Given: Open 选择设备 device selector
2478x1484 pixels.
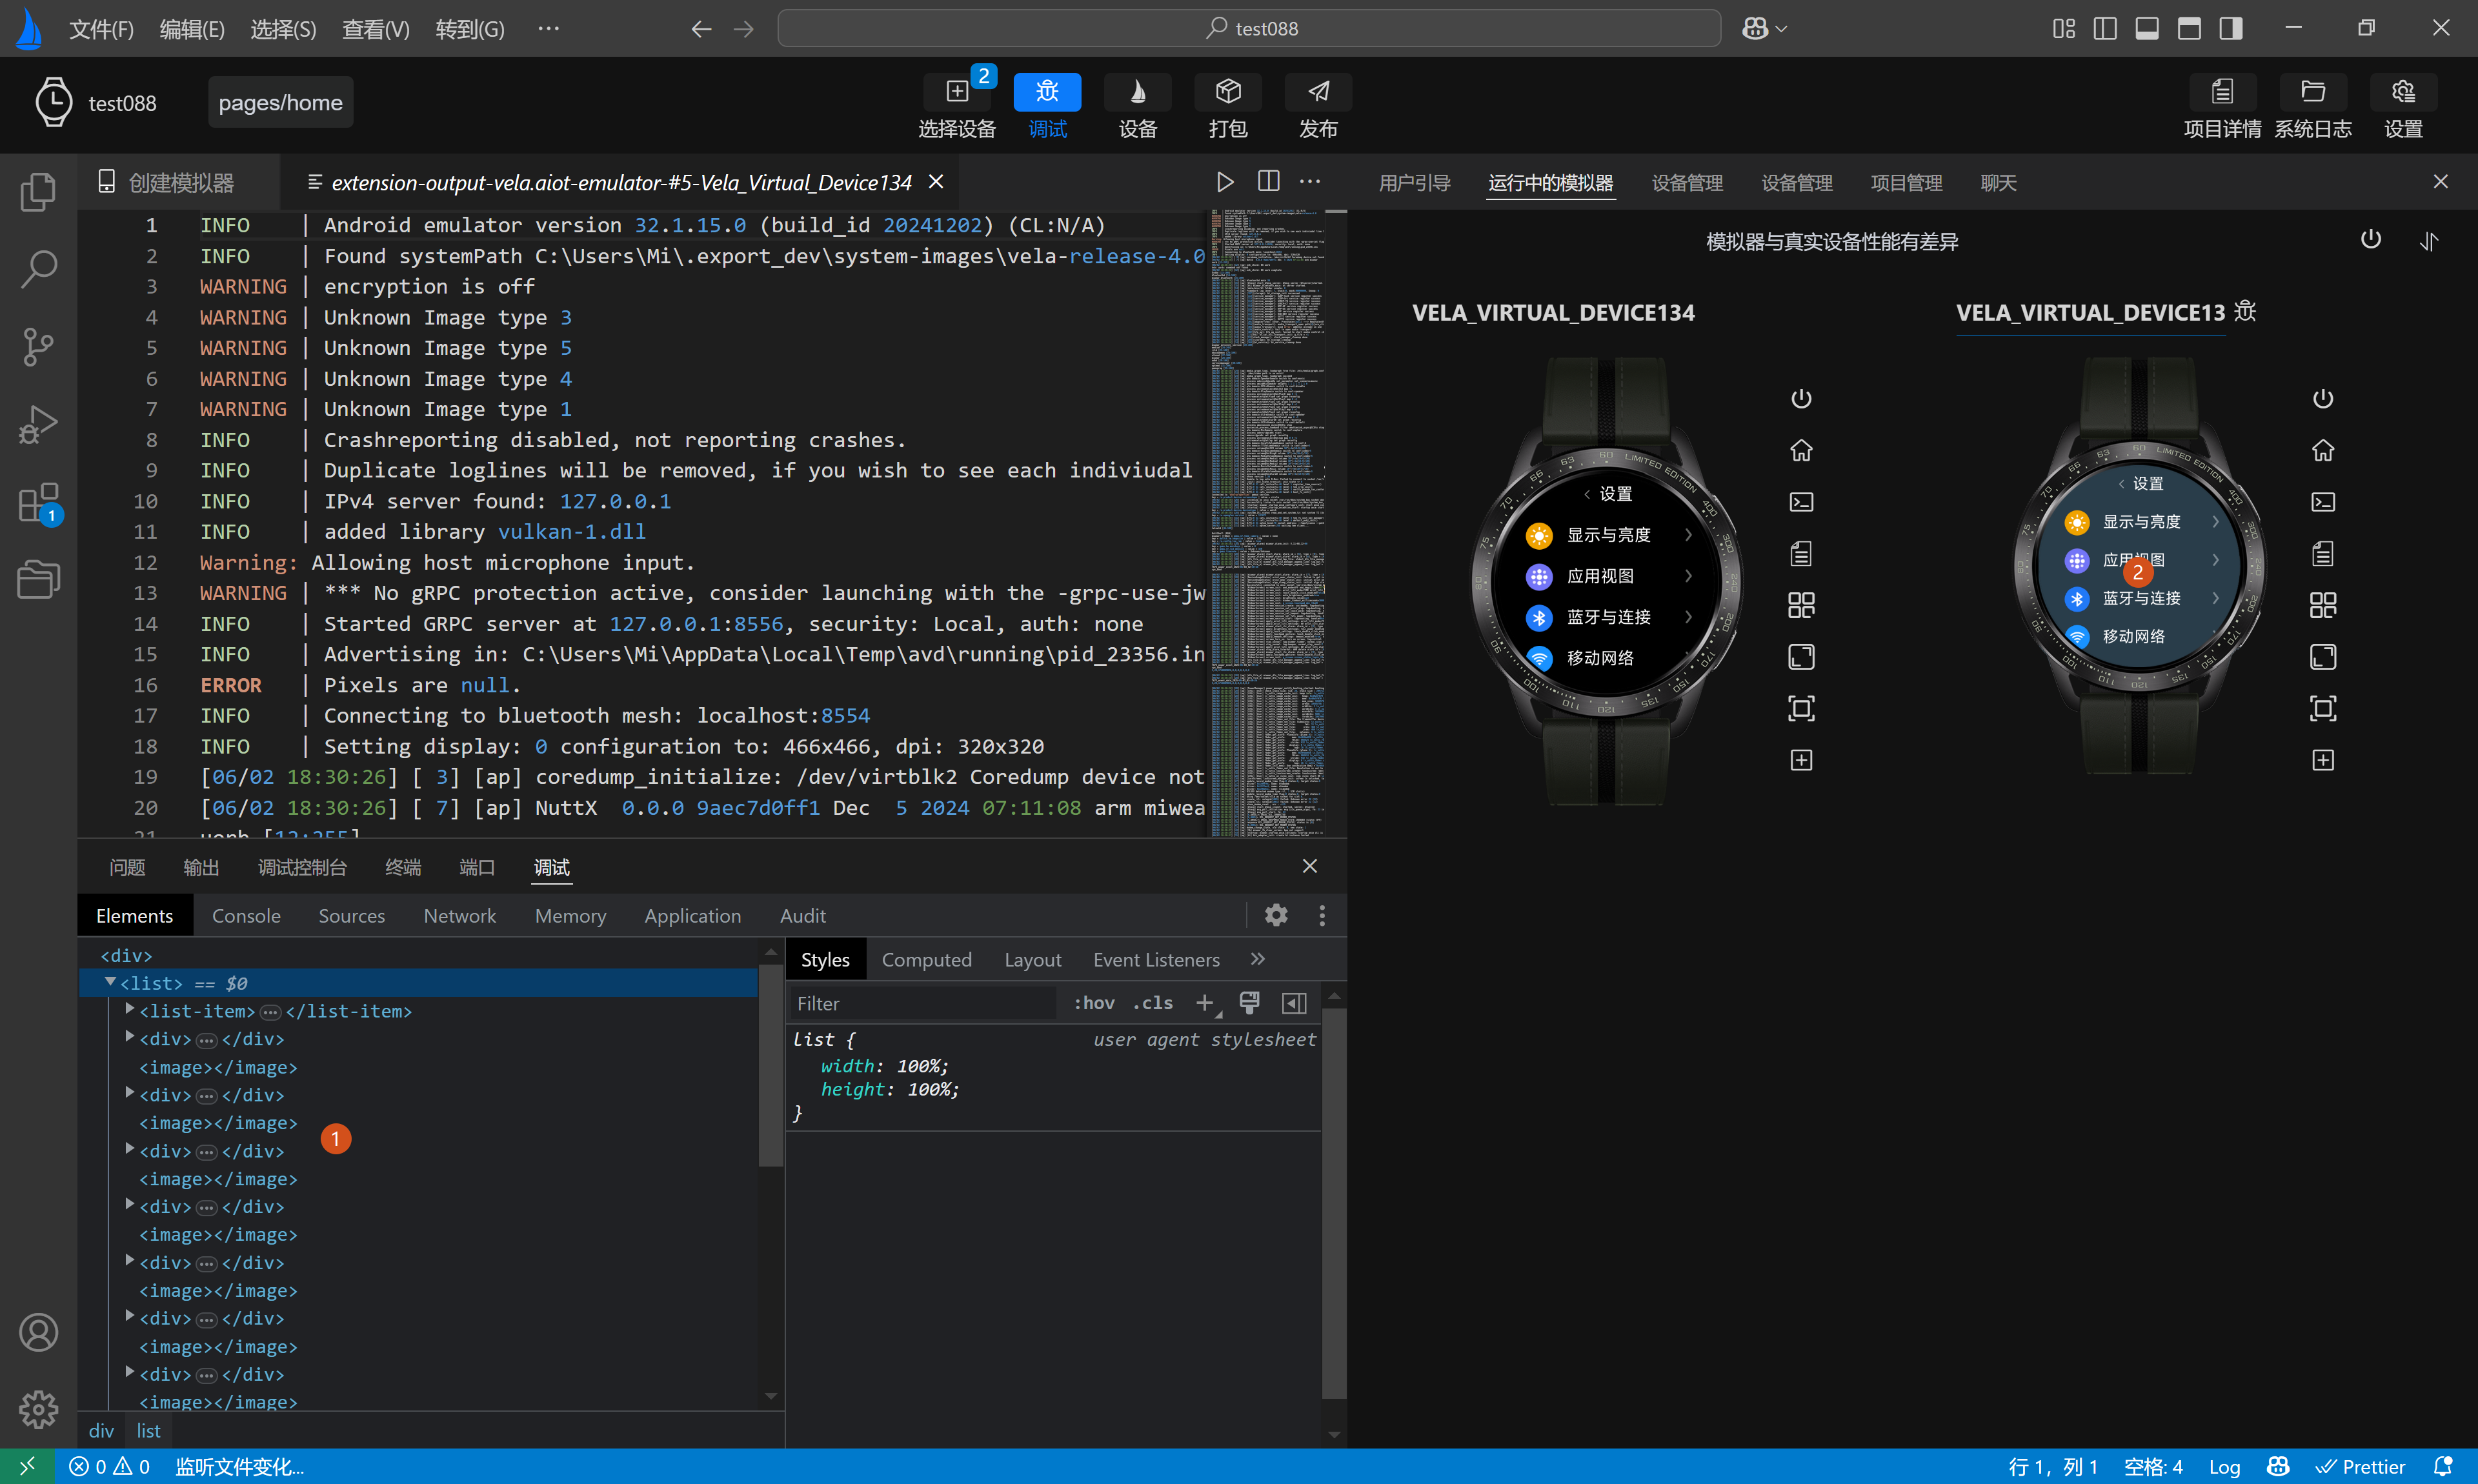Looking at the screenshot, I should 956,92.
